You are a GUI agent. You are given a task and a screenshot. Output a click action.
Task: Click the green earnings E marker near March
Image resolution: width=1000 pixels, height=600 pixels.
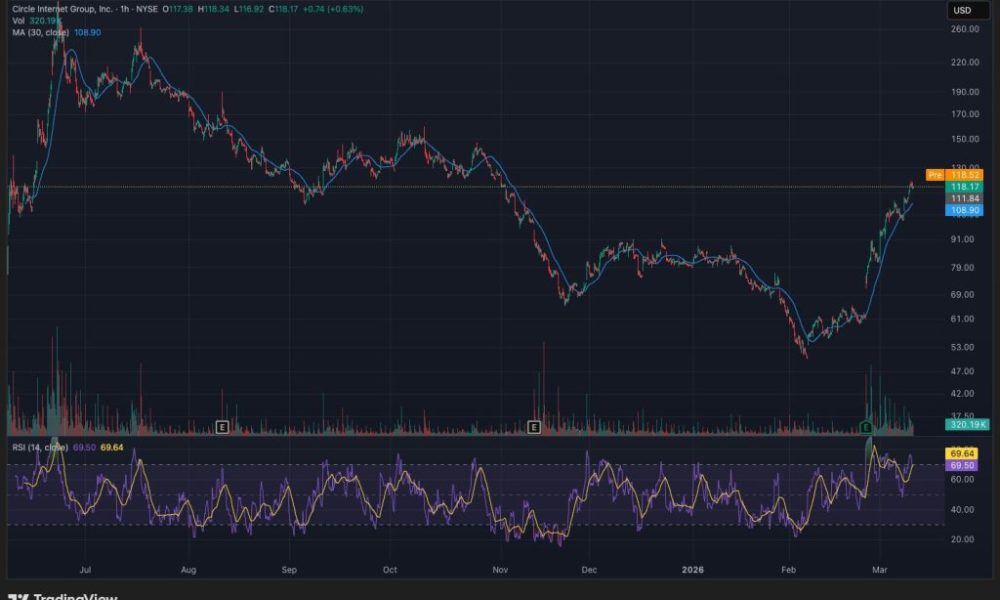[866, 427]
